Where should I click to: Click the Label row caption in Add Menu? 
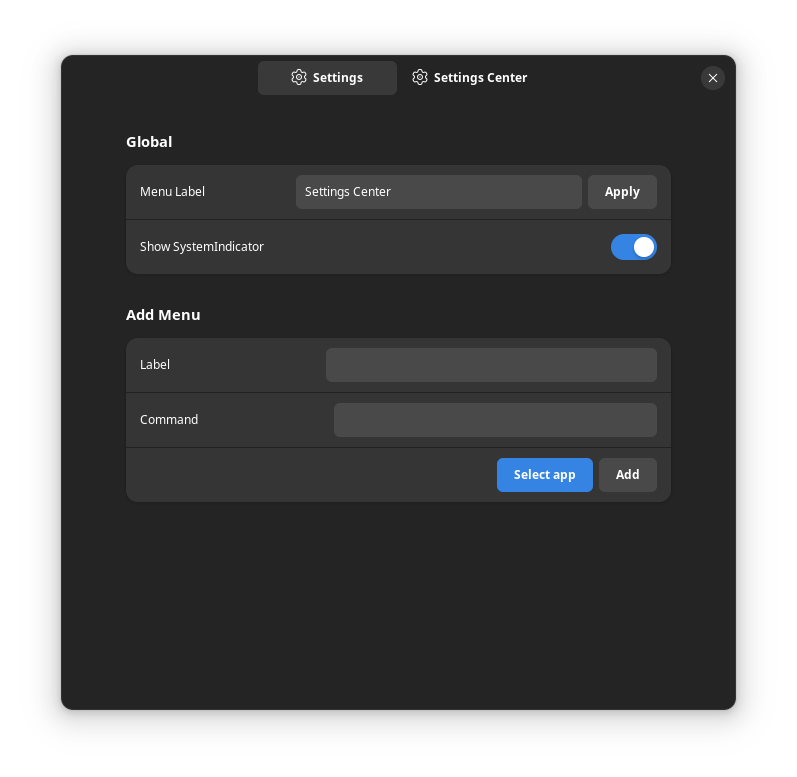[x=155, y=365]
